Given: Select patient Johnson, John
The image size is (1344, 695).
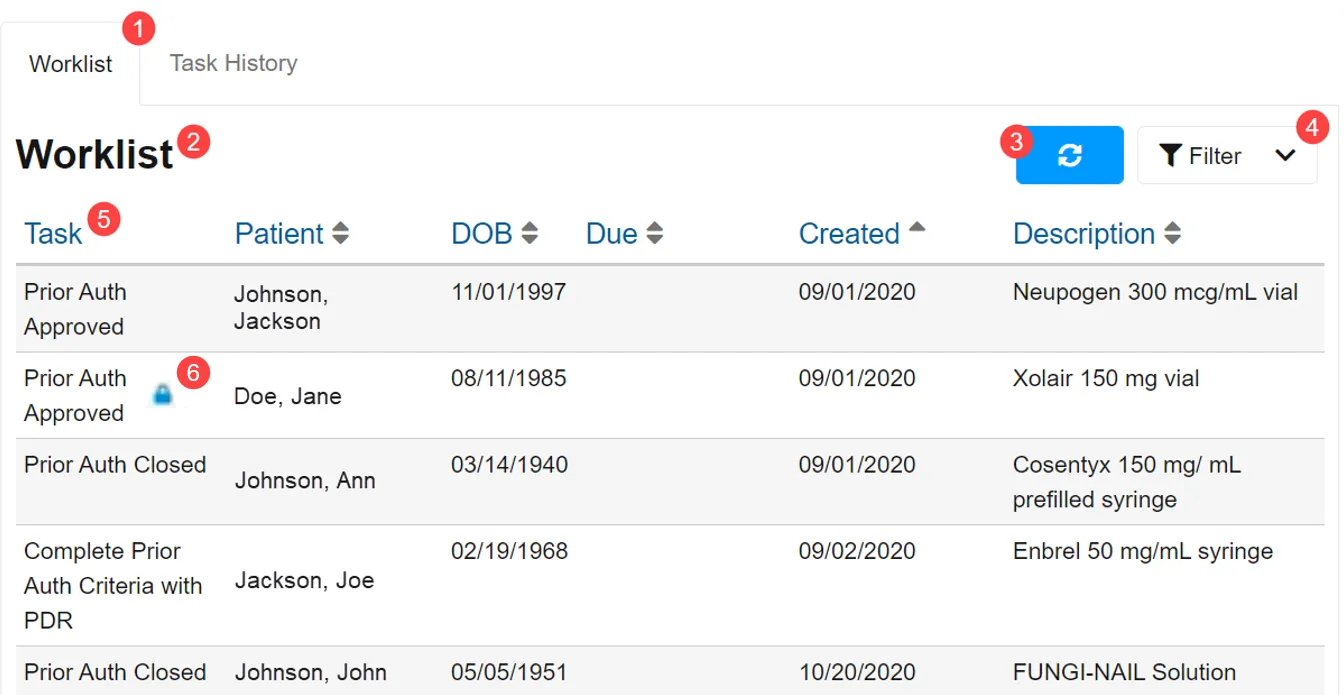Looking at the screenshot, I should click(310, 672).
